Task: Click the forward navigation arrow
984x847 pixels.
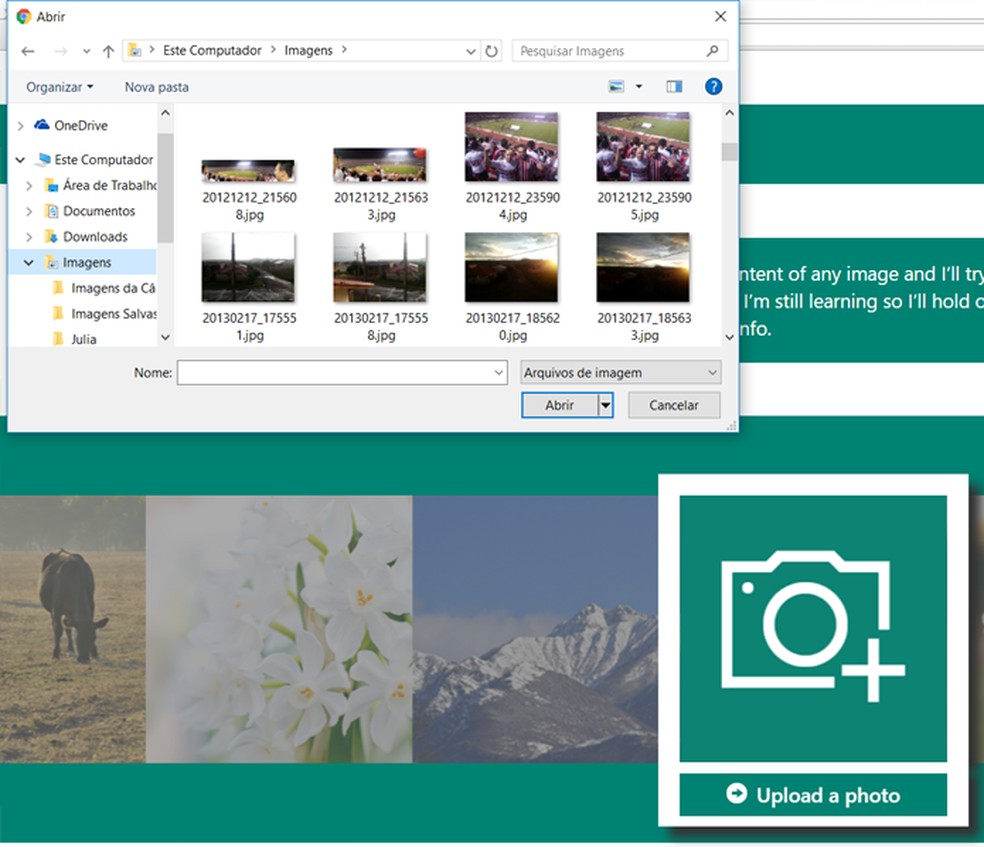Action: [x=60, y=51]
